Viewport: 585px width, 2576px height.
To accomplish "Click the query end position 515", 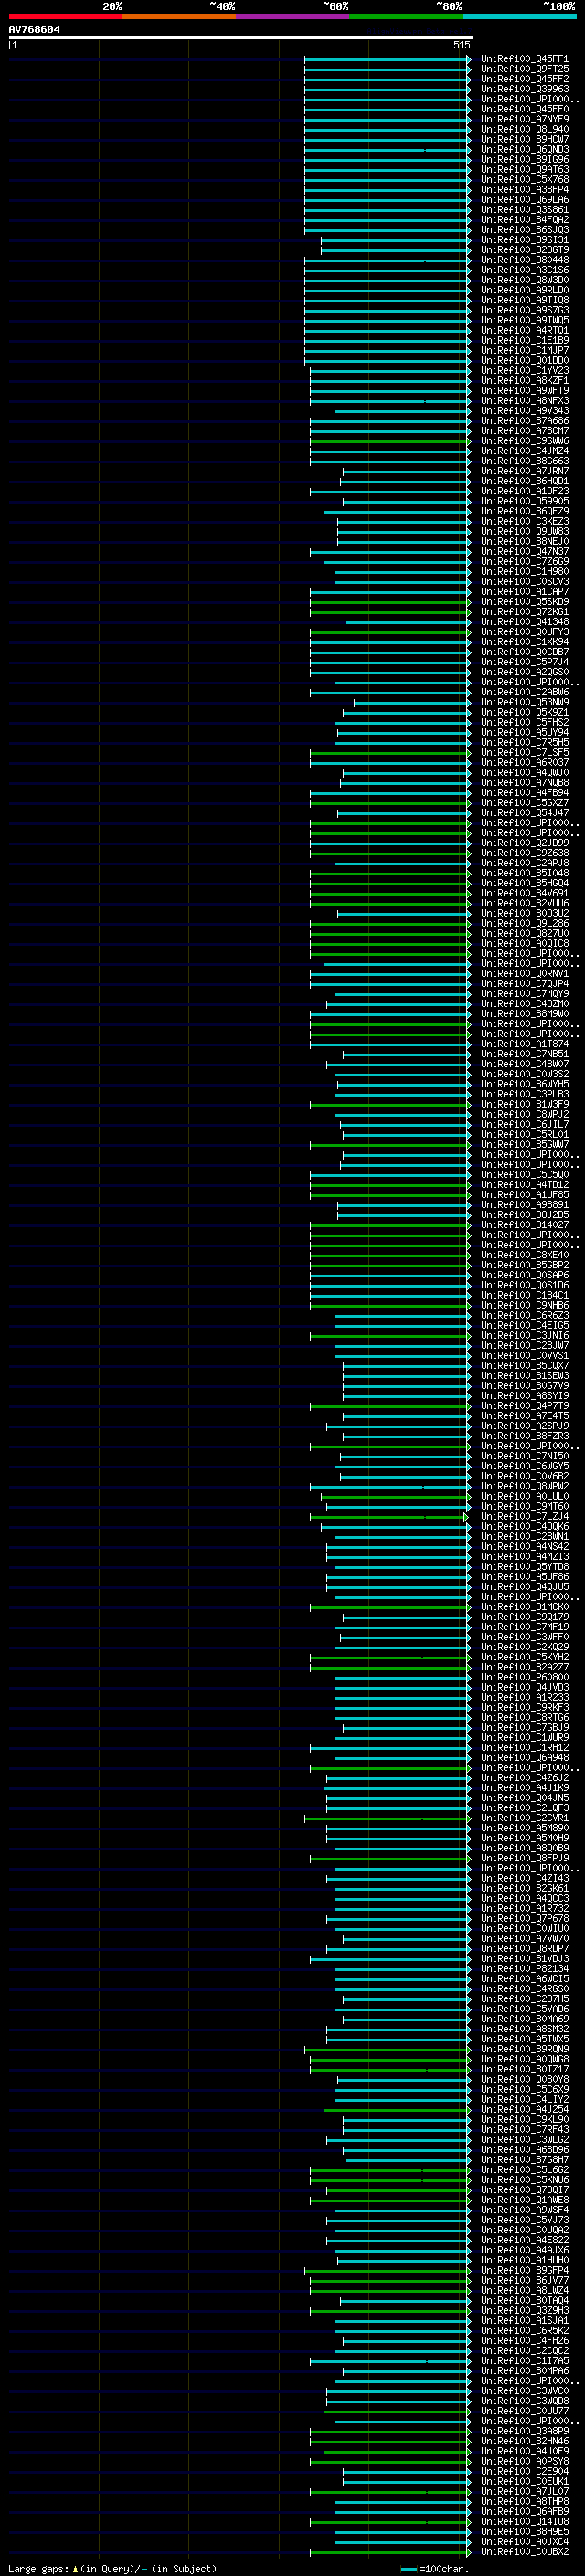I will (x=461, y=45).
